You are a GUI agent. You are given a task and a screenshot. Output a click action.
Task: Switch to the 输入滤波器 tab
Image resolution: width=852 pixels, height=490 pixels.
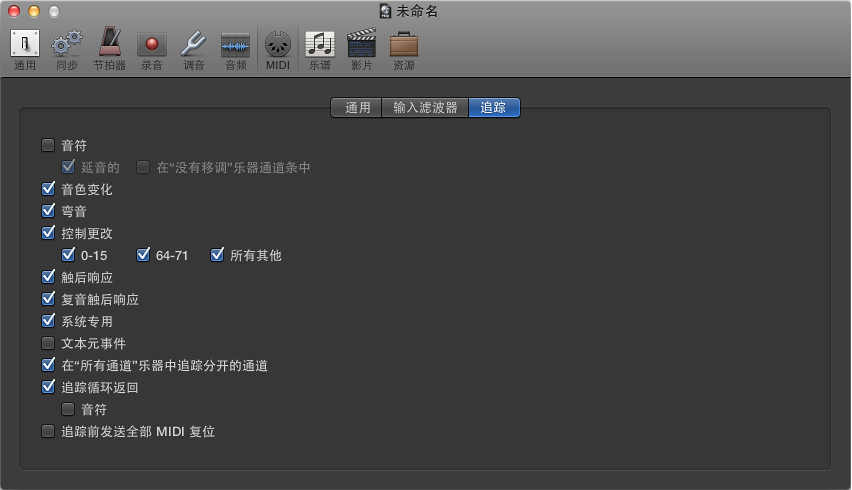[x=425, y=108]
